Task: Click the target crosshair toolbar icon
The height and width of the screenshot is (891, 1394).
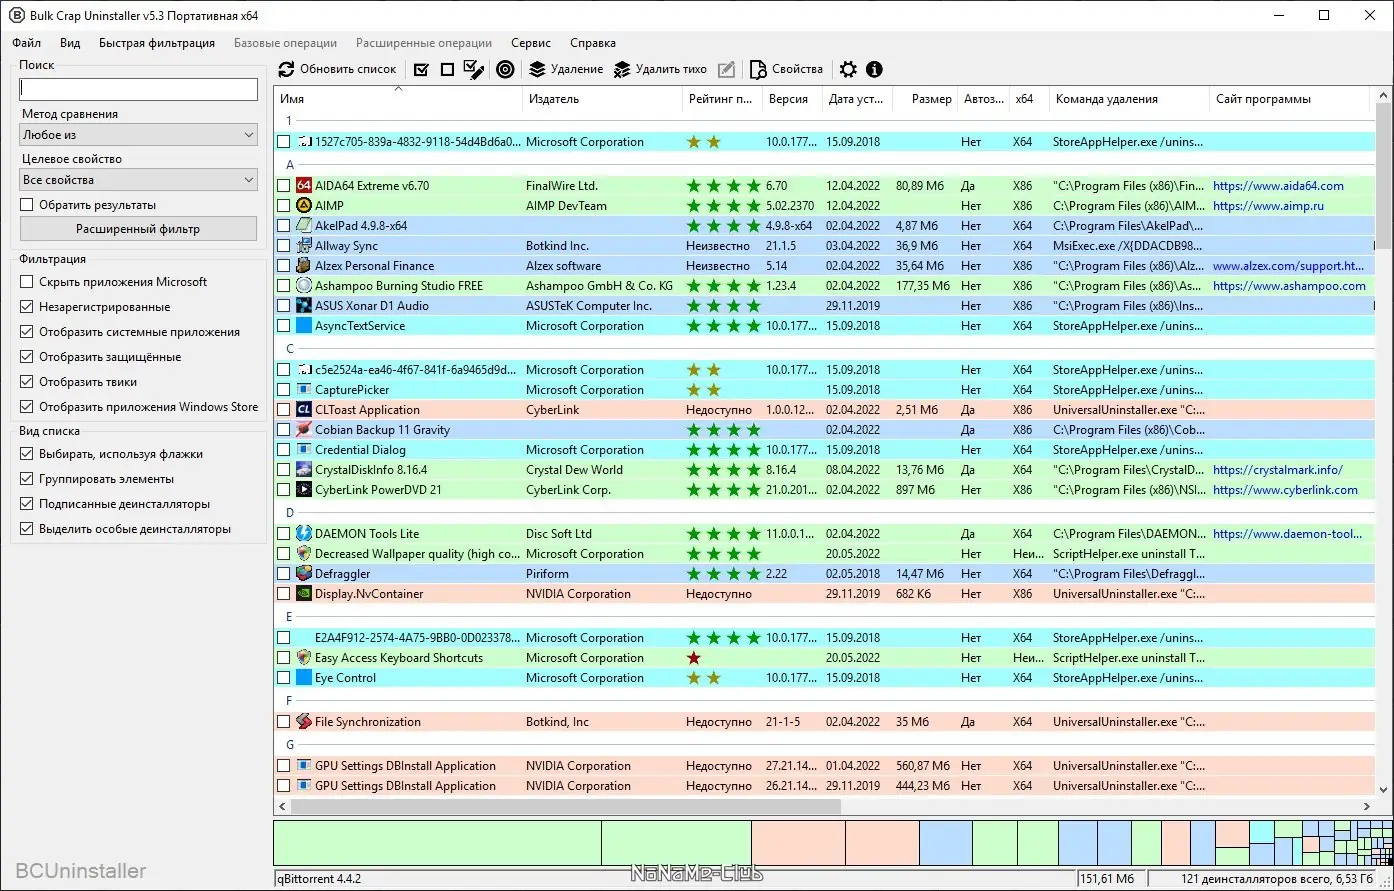Action: pyautogui.click(x=505, y=69)
